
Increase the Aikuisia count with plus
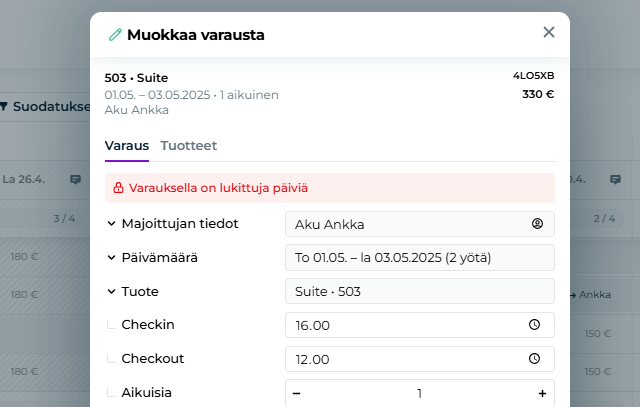click(542, 393)
